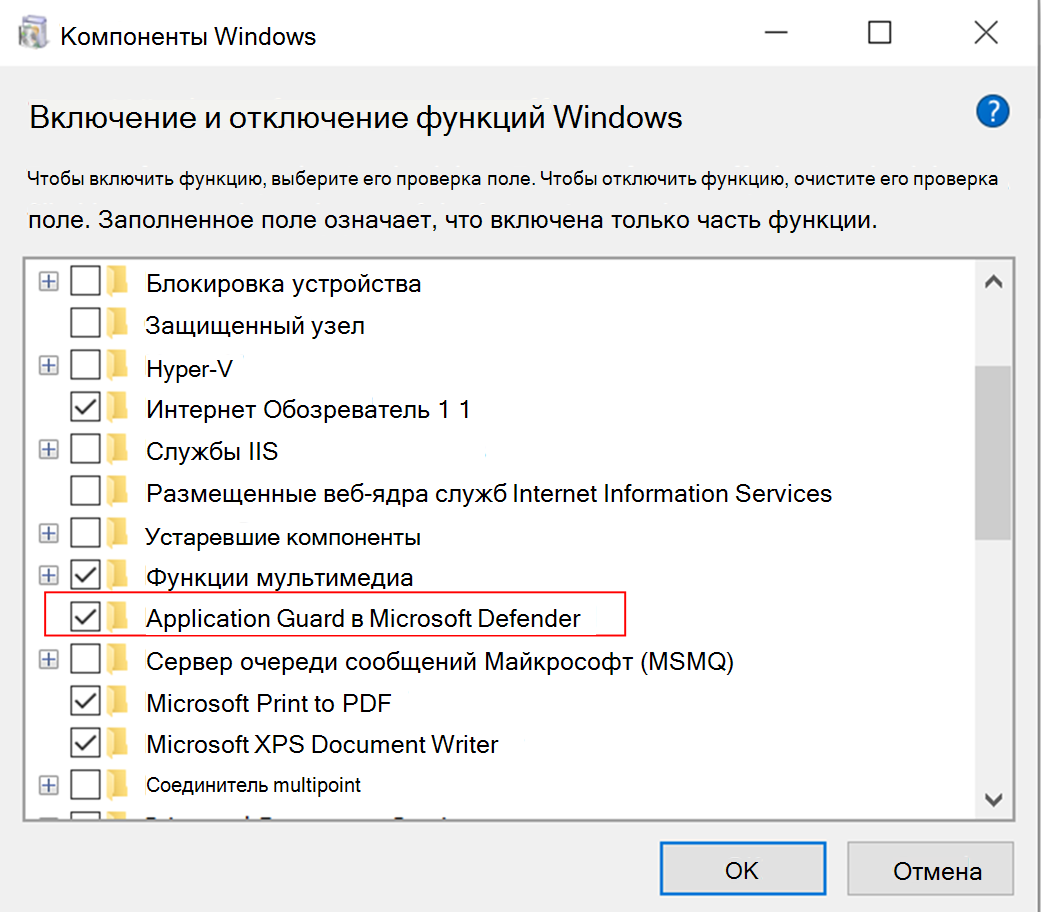
Task: Click the folder icon beside Службы IIS
Action: point(118,449)
